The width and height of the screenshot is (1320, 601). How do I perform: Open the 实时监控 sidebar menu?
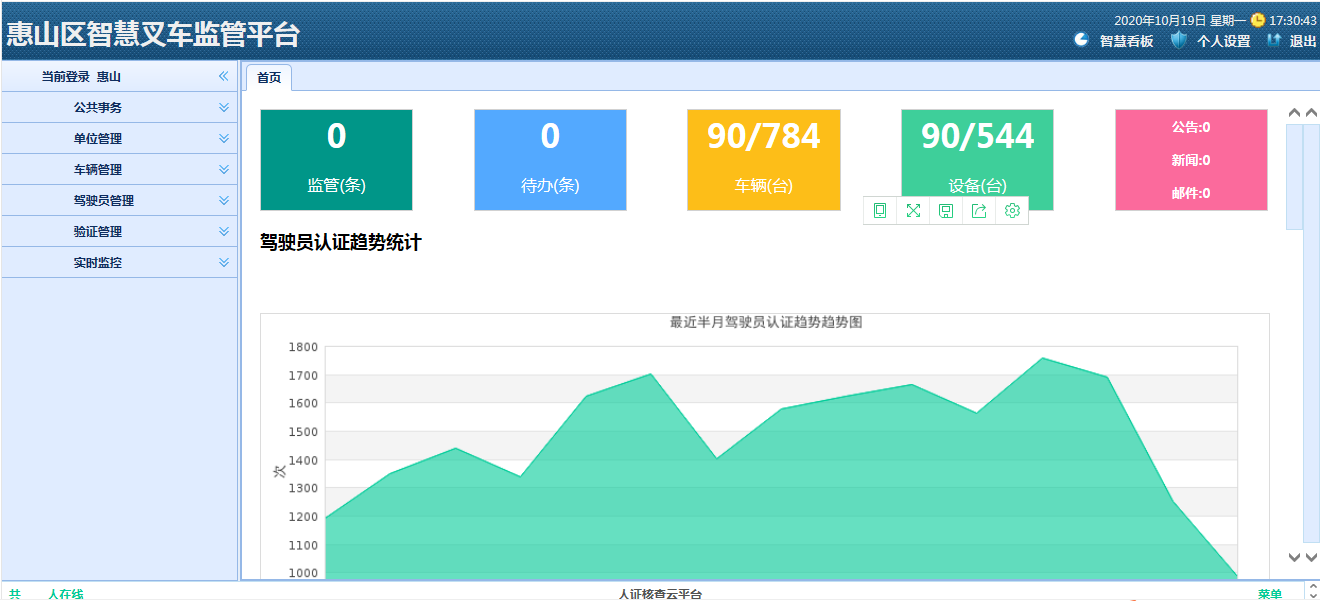pyautogui.click(x=224, y=262)
